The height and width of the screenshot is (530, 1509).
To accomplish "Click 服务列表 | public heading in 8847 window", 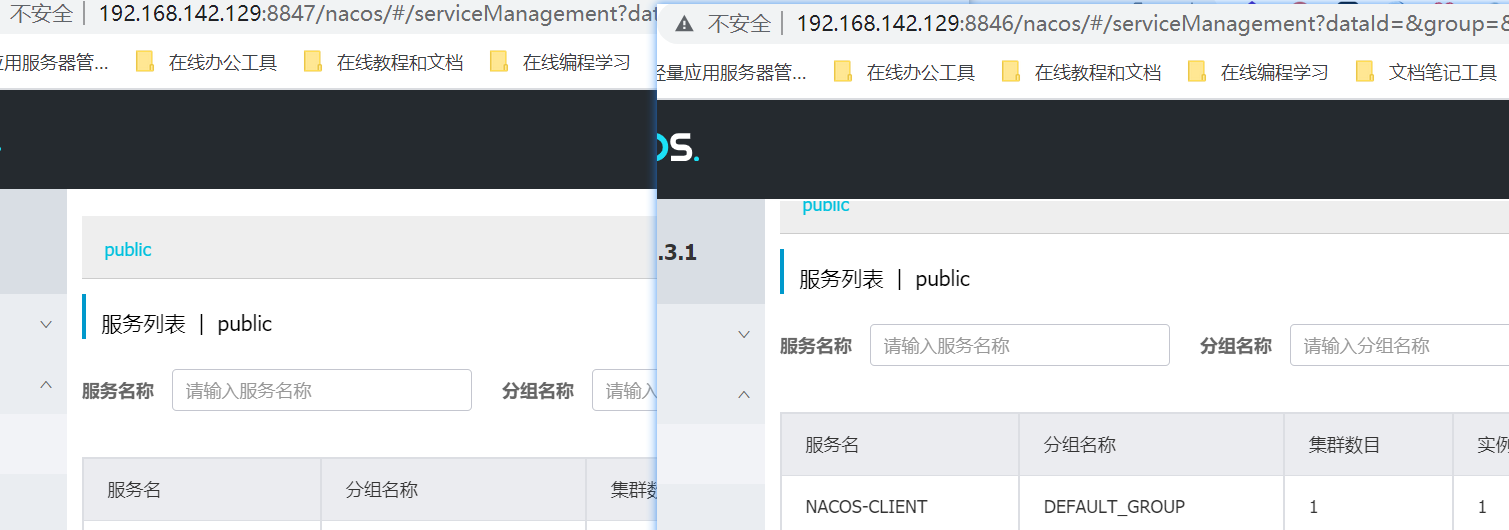I will (186, 324).
